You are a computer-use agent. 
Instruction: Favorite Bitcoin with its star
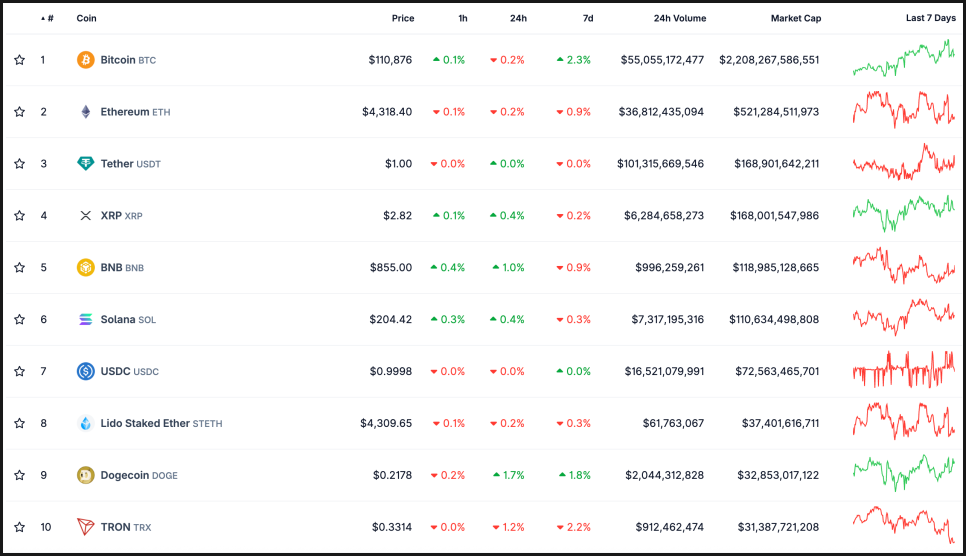(20, 60)
